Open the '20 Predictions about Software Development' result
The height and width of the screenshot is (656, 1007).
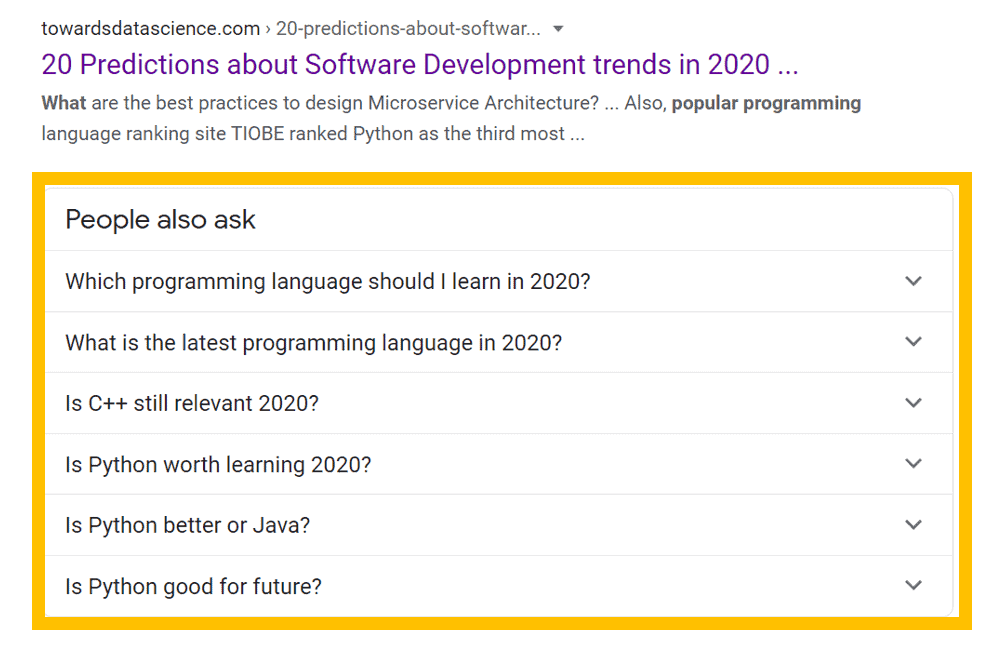tap(420, 65)
